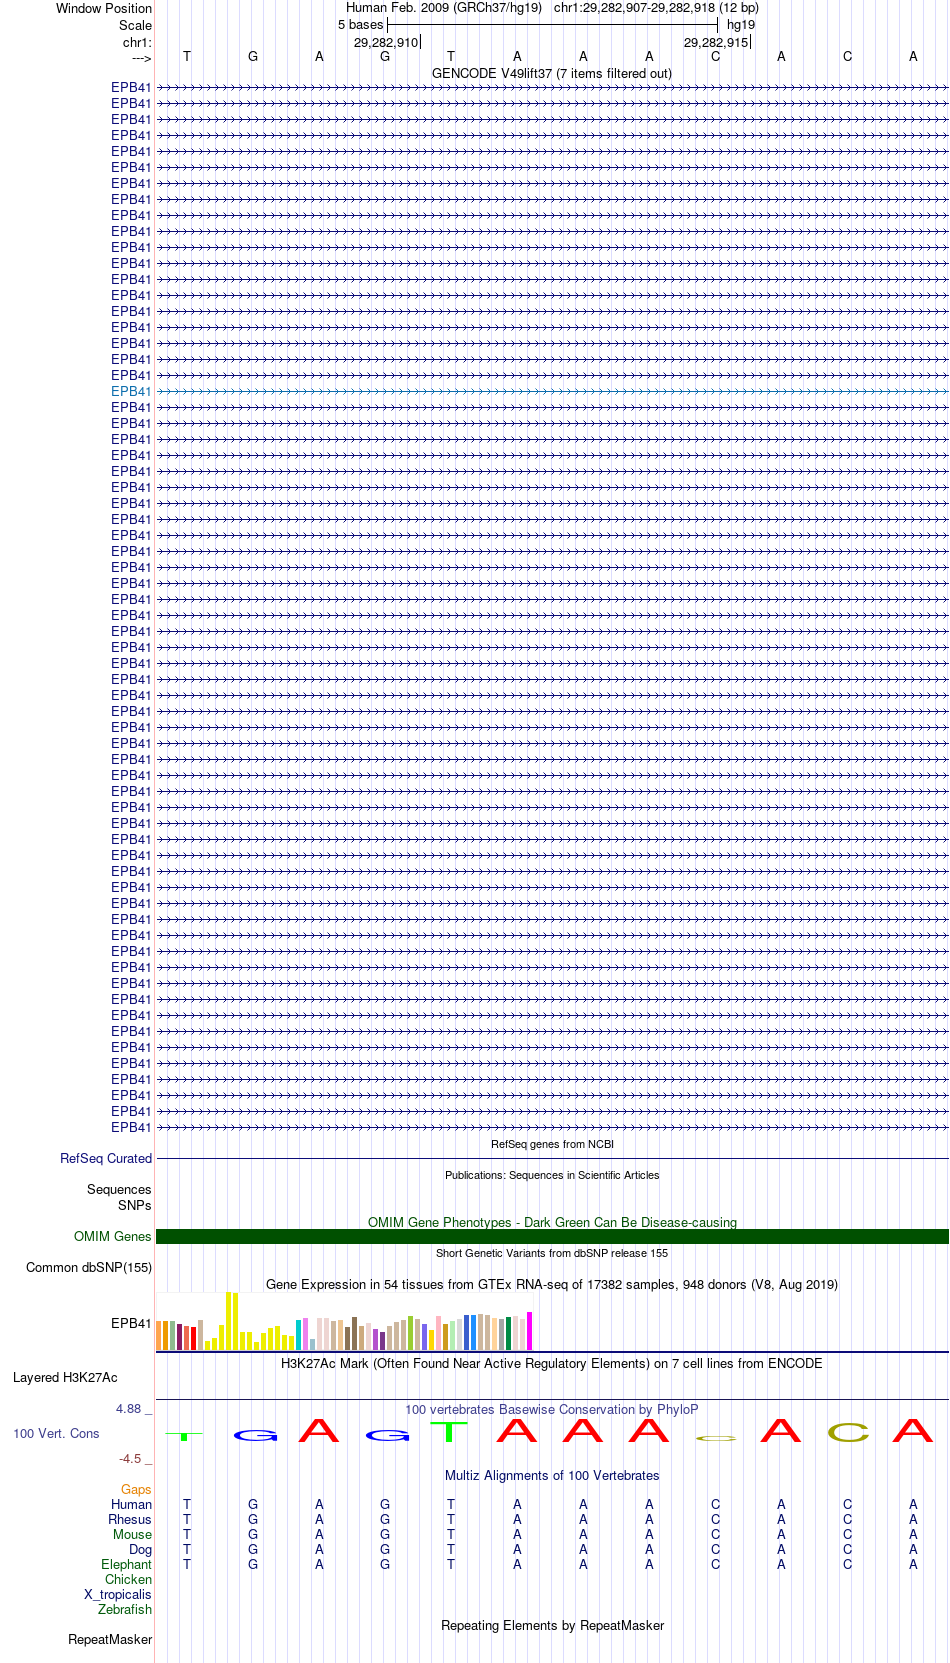
Task: Click the 100 Vert. Cons label
Action: click(x=56, y=1433)
